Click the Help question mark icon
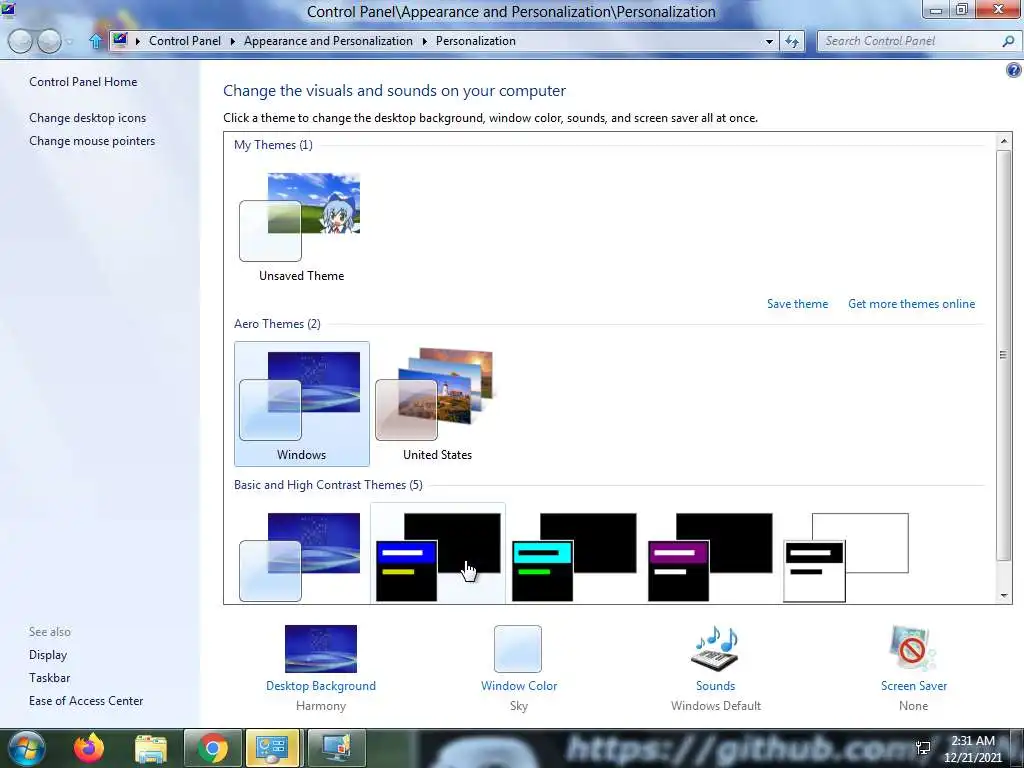Image resolution: width=1024 pixels, height=768 pixels. (x=1014, y=70)
